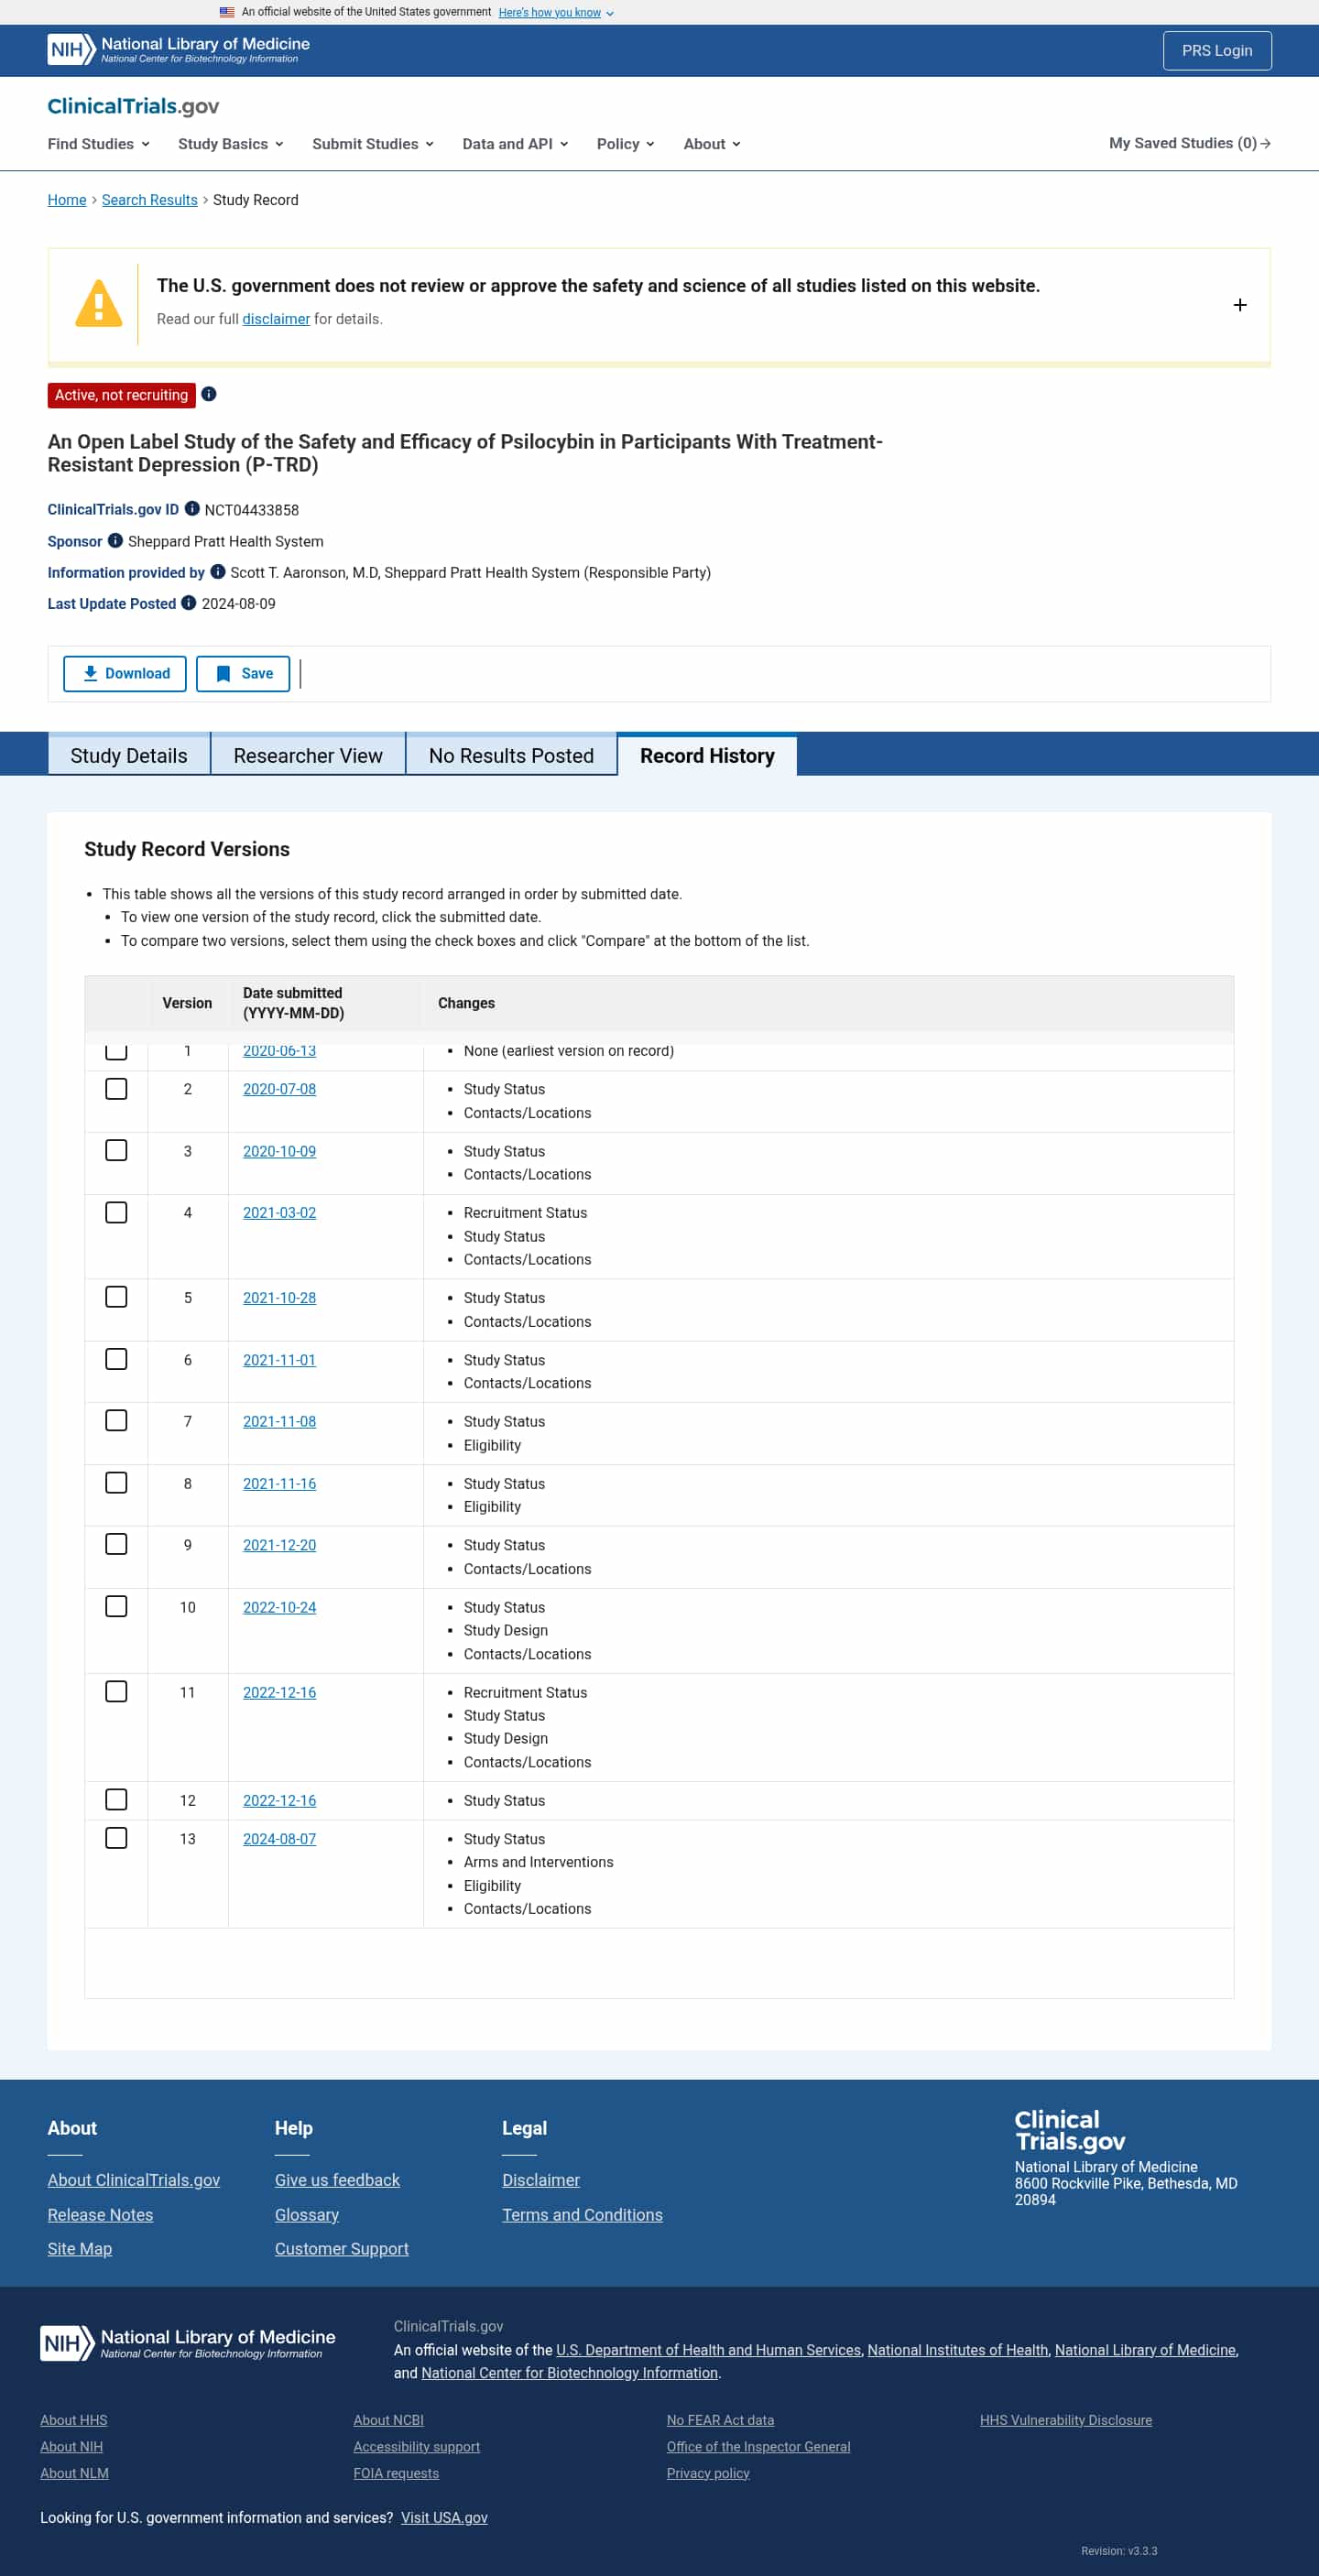The height and width of the screenshot is (2576, 1319).
Task: Click the NIH National Library of Medicine header logo
Action: [178, 49]
